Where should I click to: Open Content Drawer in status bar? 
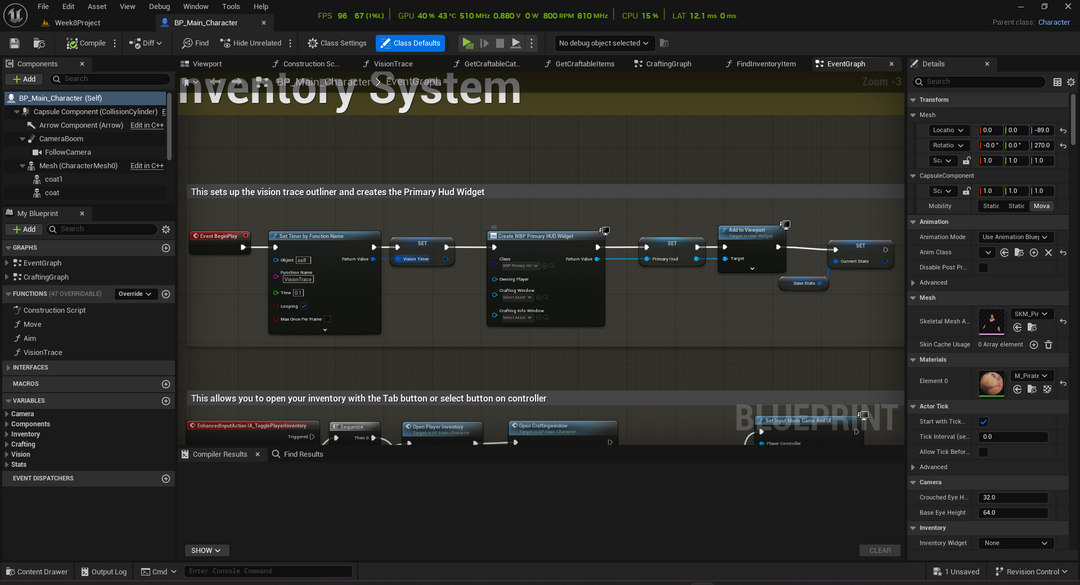35,572
